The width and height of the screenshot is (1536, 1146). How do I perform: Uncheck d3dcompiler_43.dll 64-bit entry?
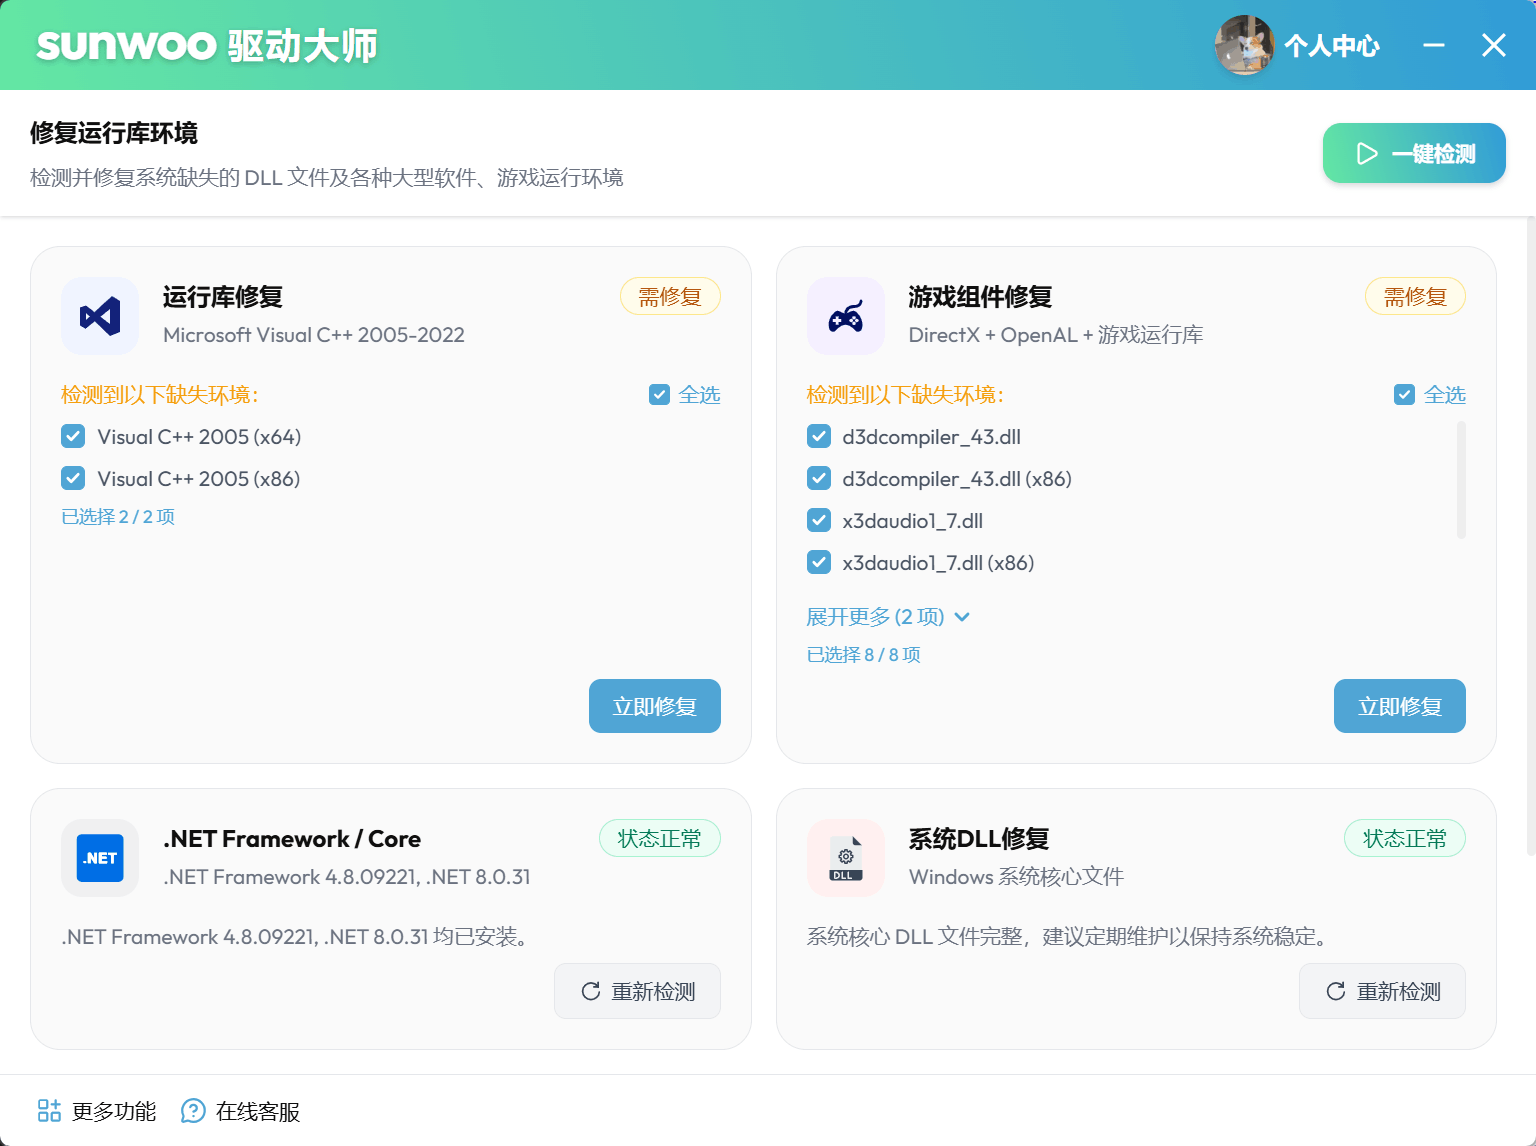pos(819,436)
